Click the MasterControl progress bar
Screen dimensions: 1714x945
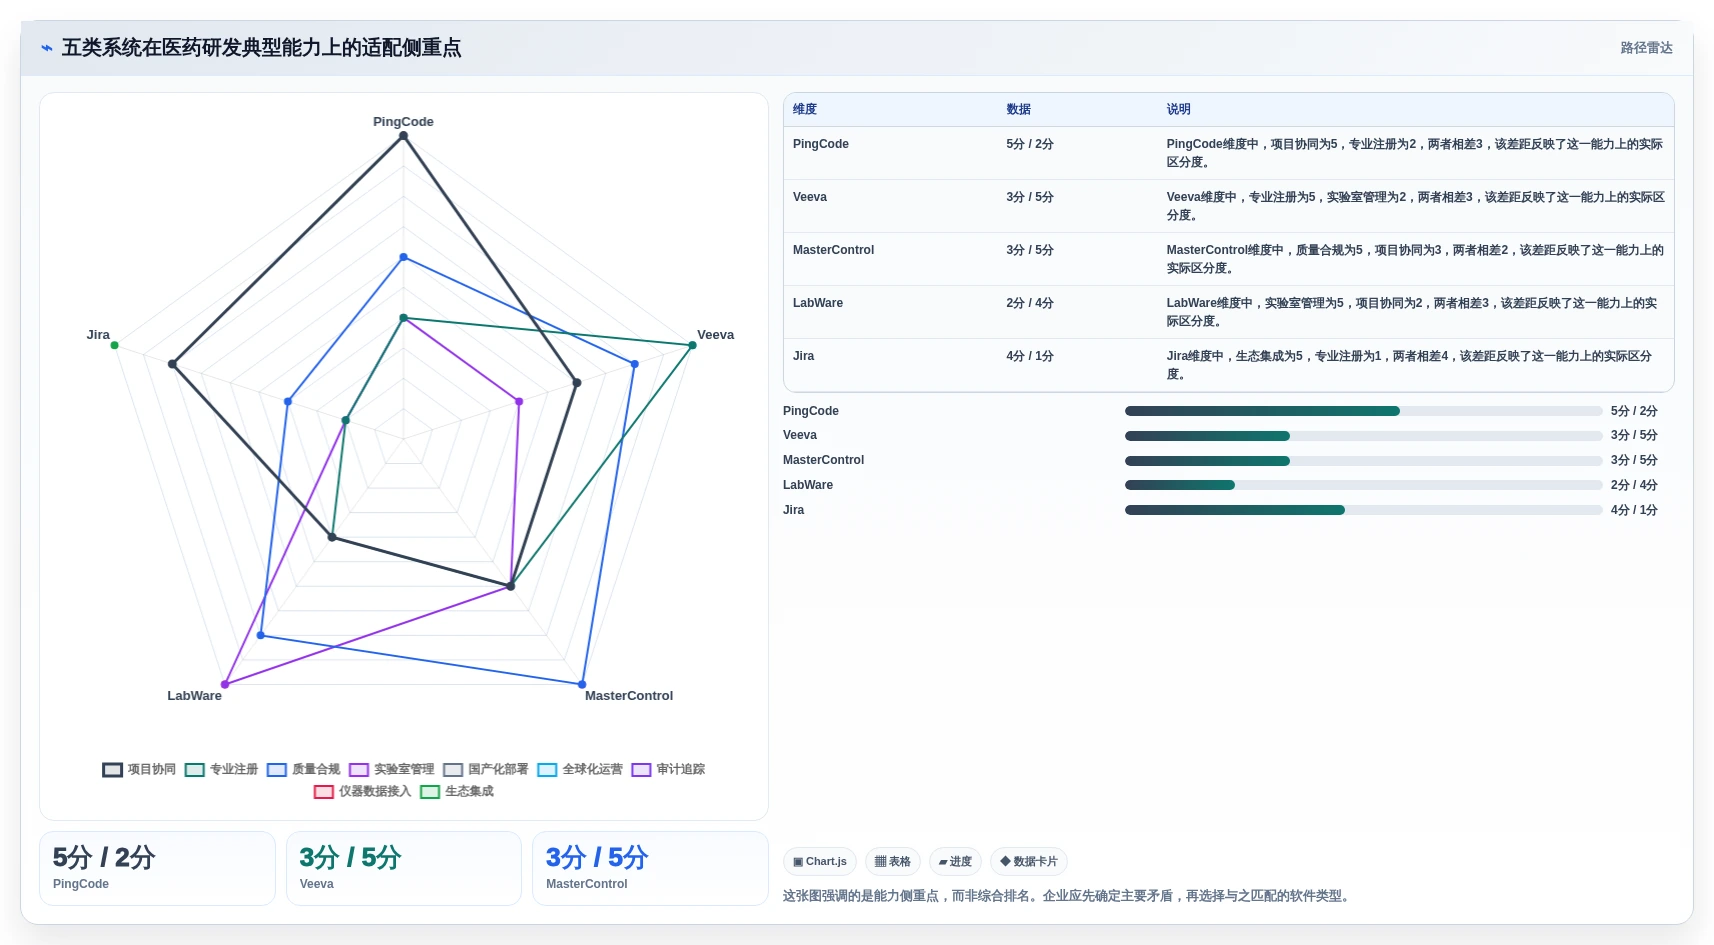point(1363,461)
